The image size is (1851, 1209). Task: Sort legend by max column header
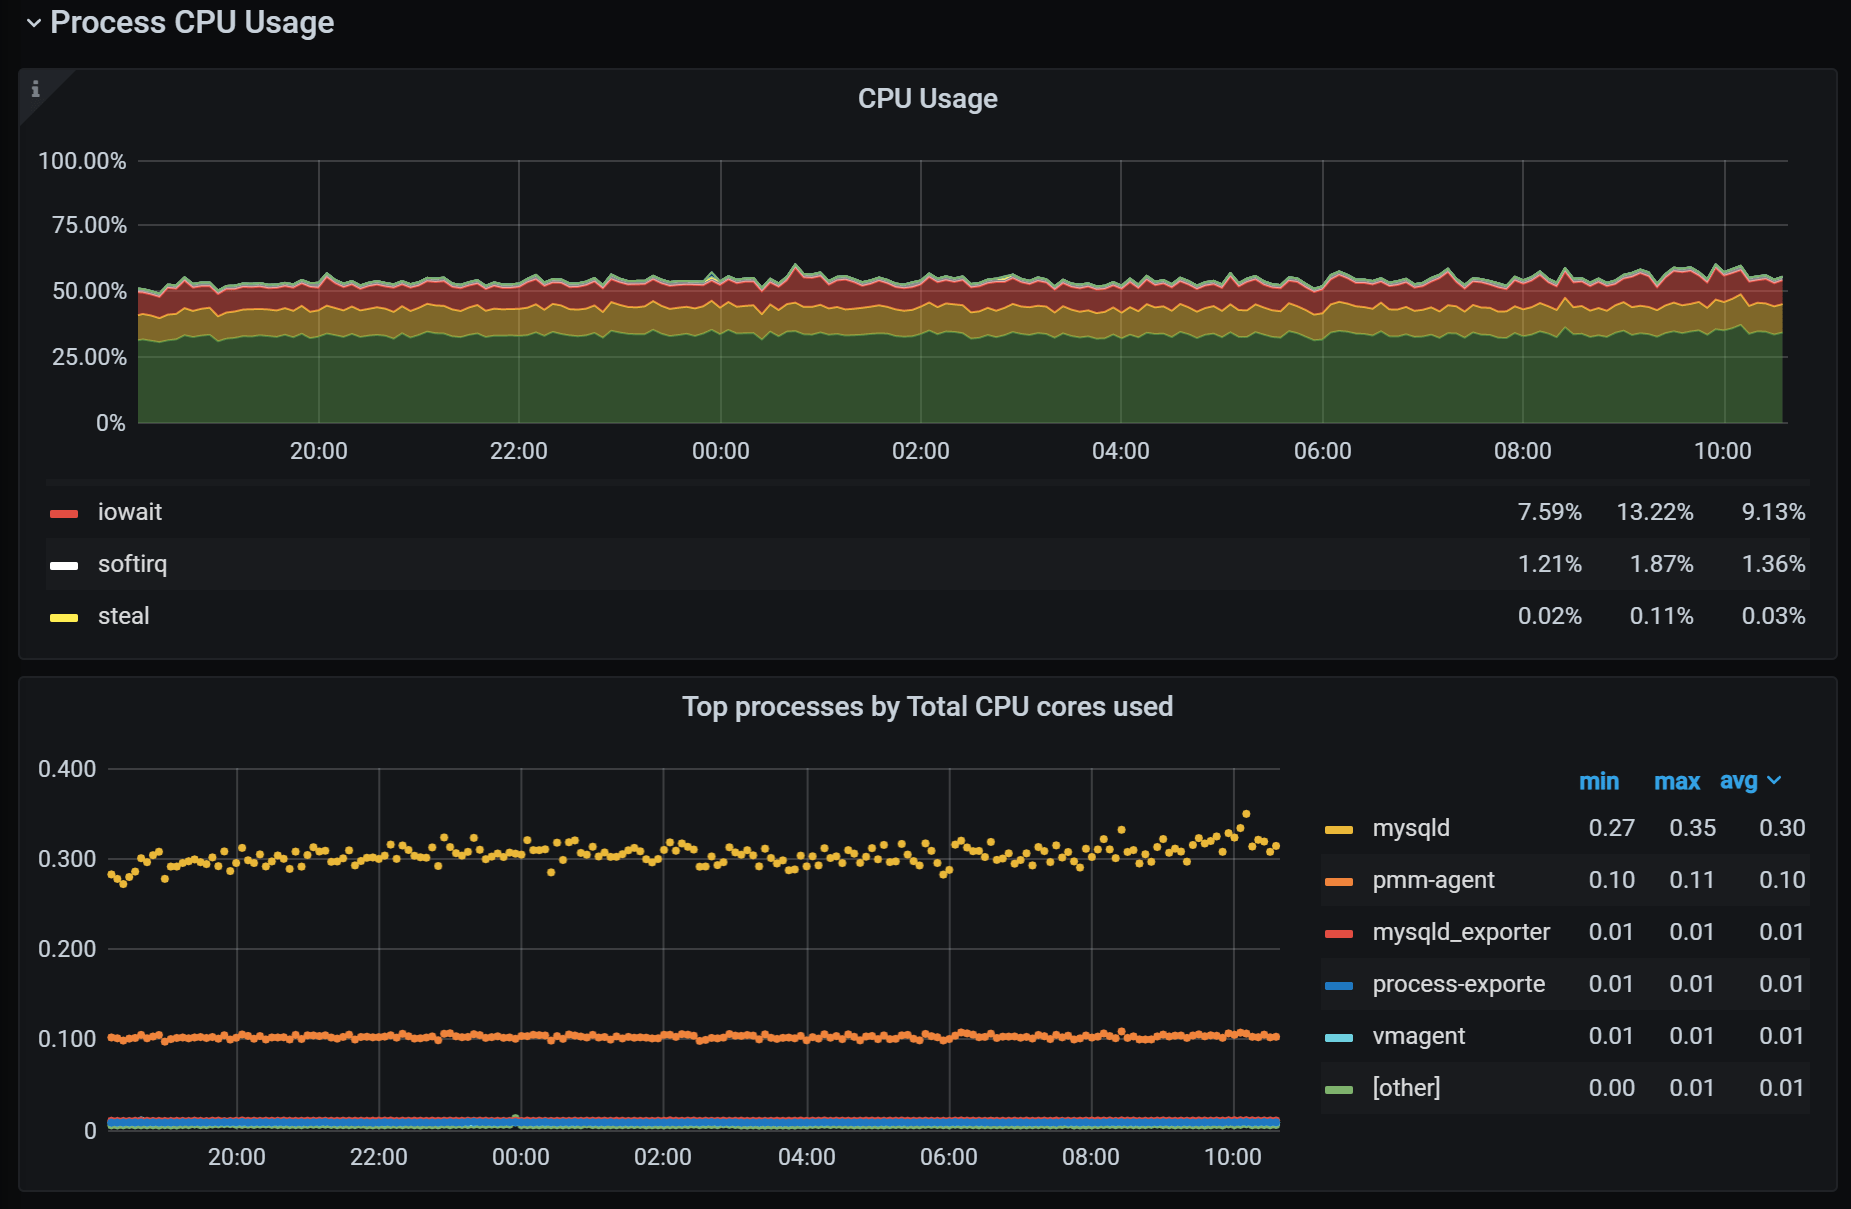click(x=1676, y=781)
